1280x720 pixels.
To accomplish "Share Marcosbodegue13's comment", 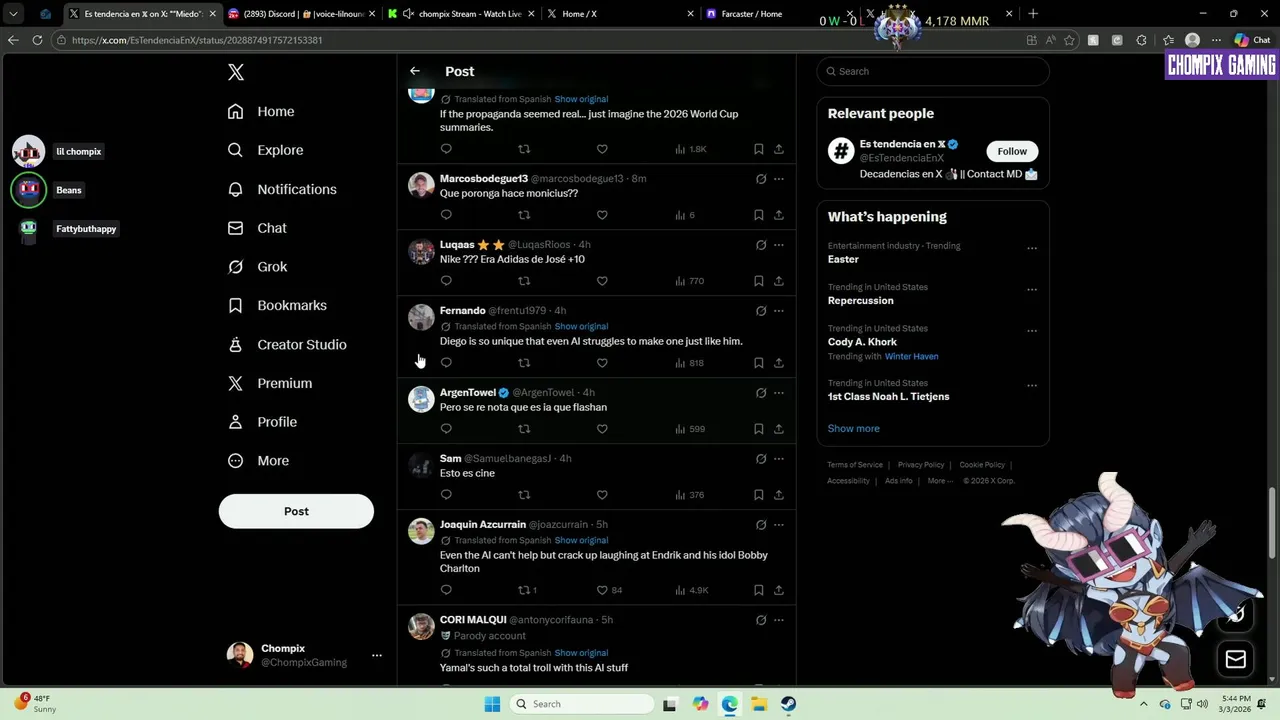I will pyautogui.click(x=778, y=215).
